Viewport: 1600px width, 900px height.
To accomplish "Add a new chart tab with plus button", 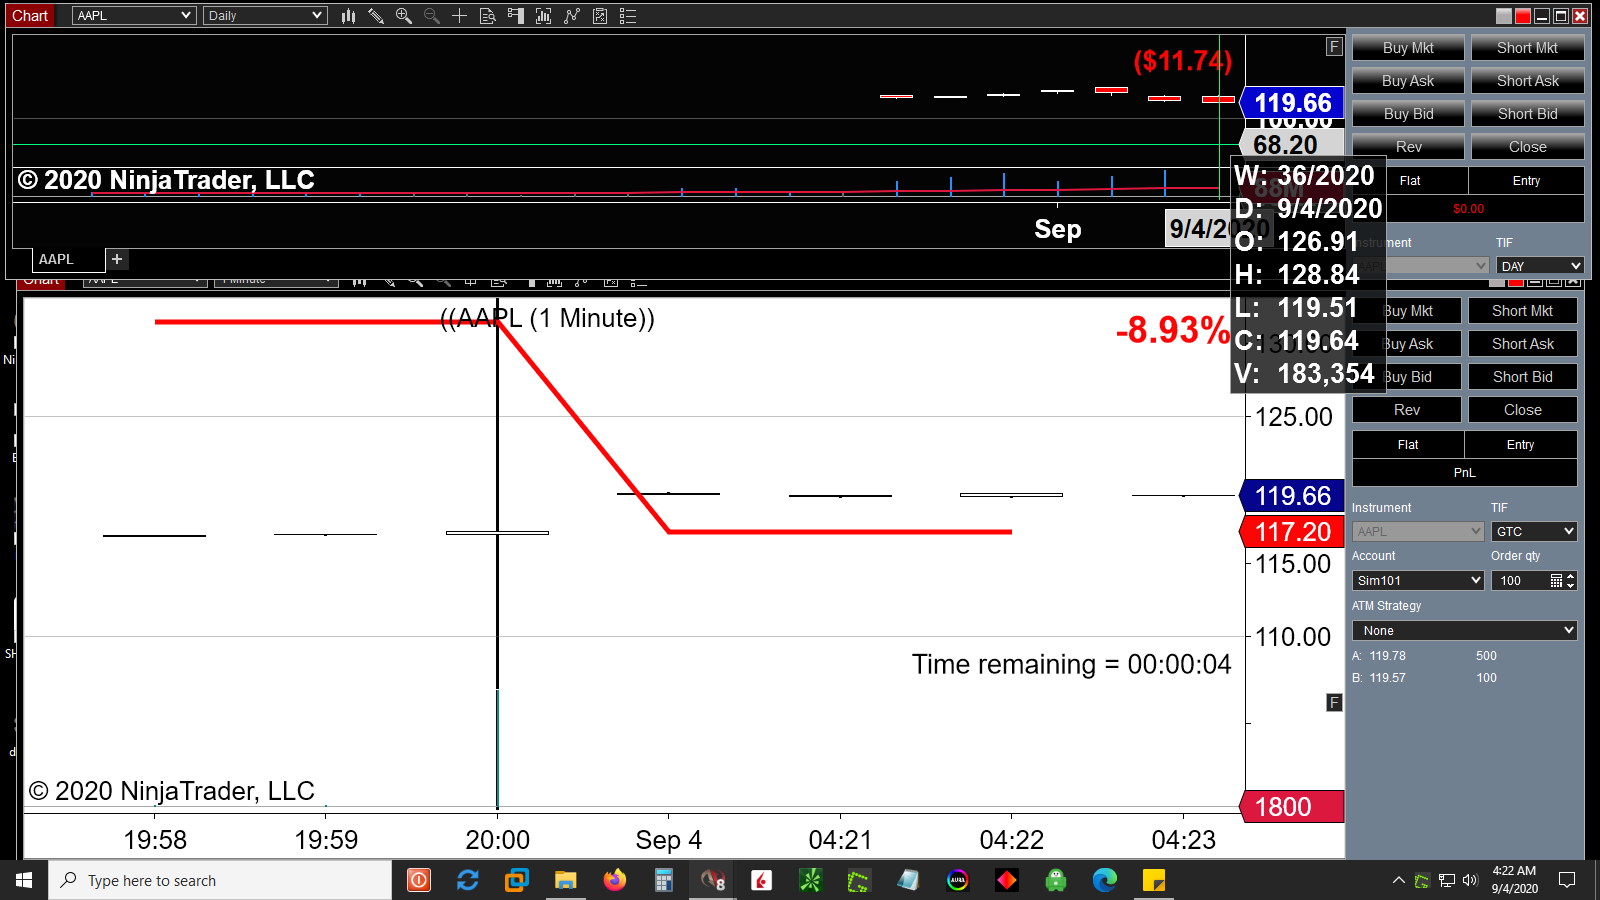I will coord(117,259).
